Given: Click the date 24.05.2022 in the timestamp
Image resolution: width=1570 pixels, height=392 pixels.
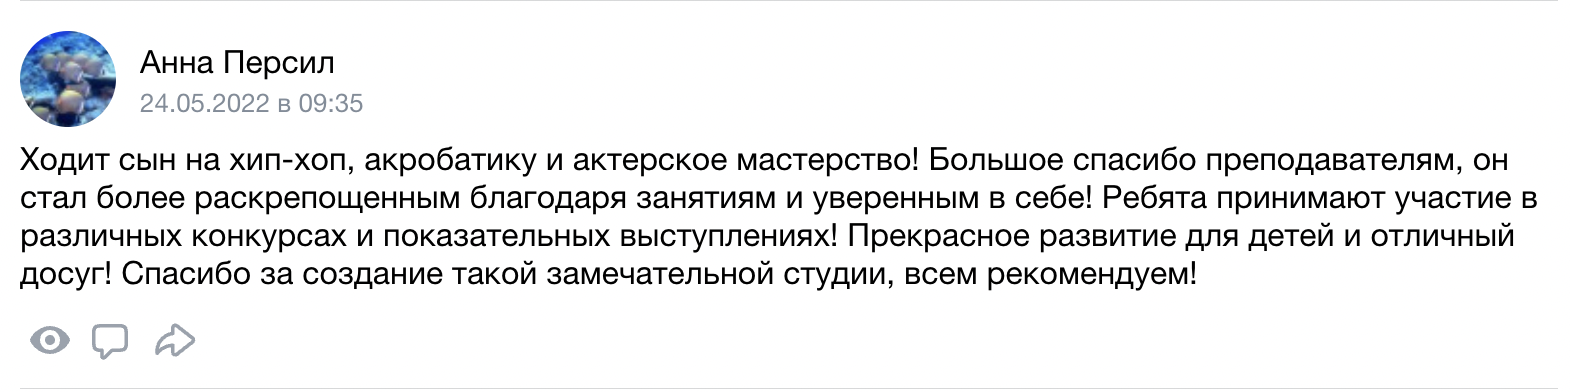Looking at the screenshot, I should [205, 103].
